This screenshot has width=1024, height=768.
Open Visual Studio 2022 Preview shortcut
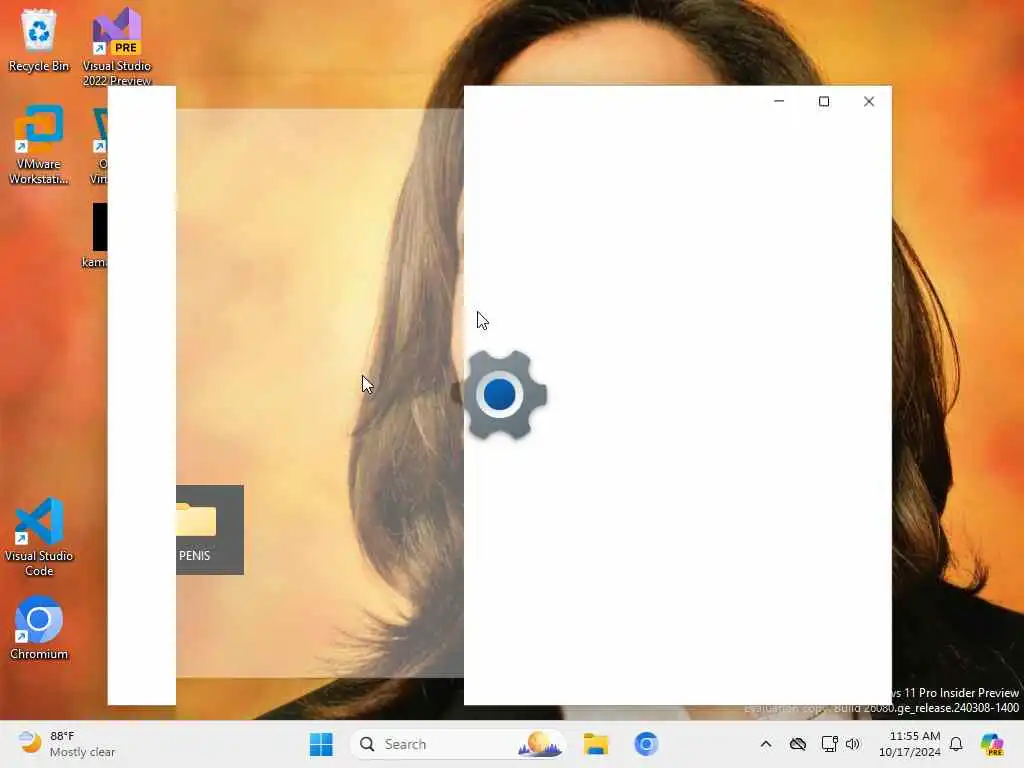click(x=117, y=46)
